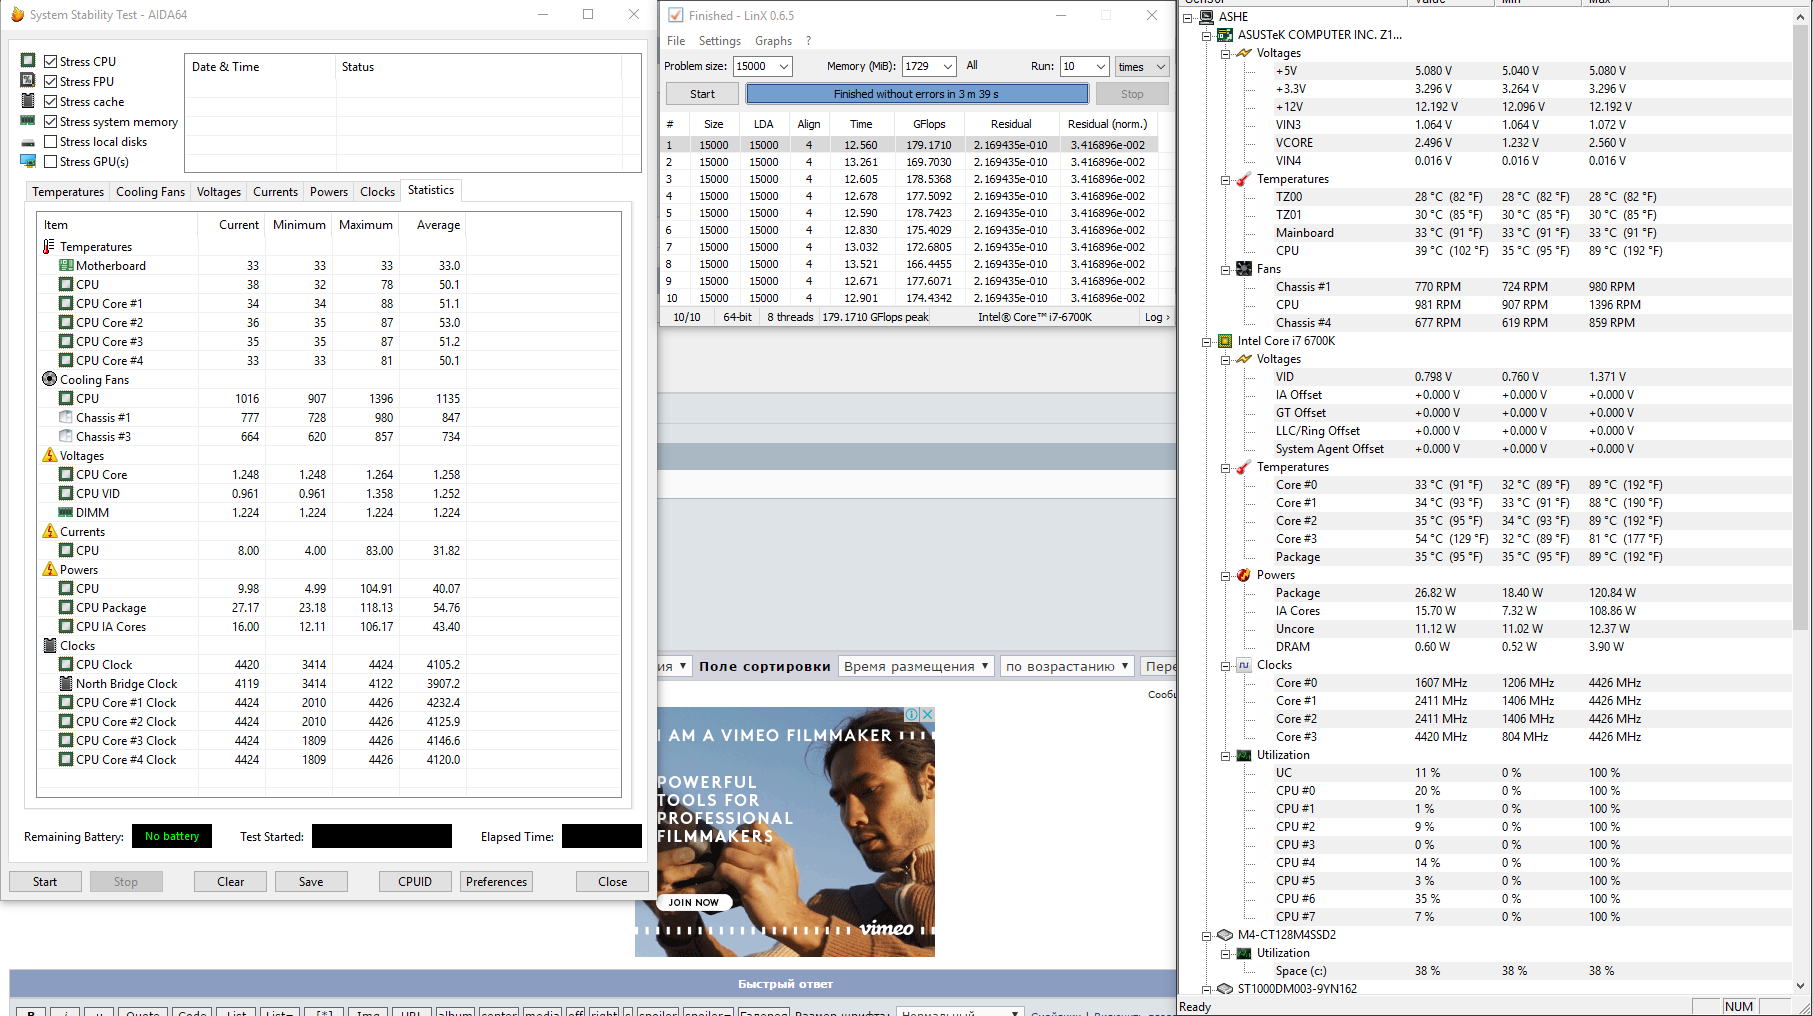Click JOIN NOW on the Vimeo ad
This screenshot has width=1813, height=1016.
coord(694,902)
